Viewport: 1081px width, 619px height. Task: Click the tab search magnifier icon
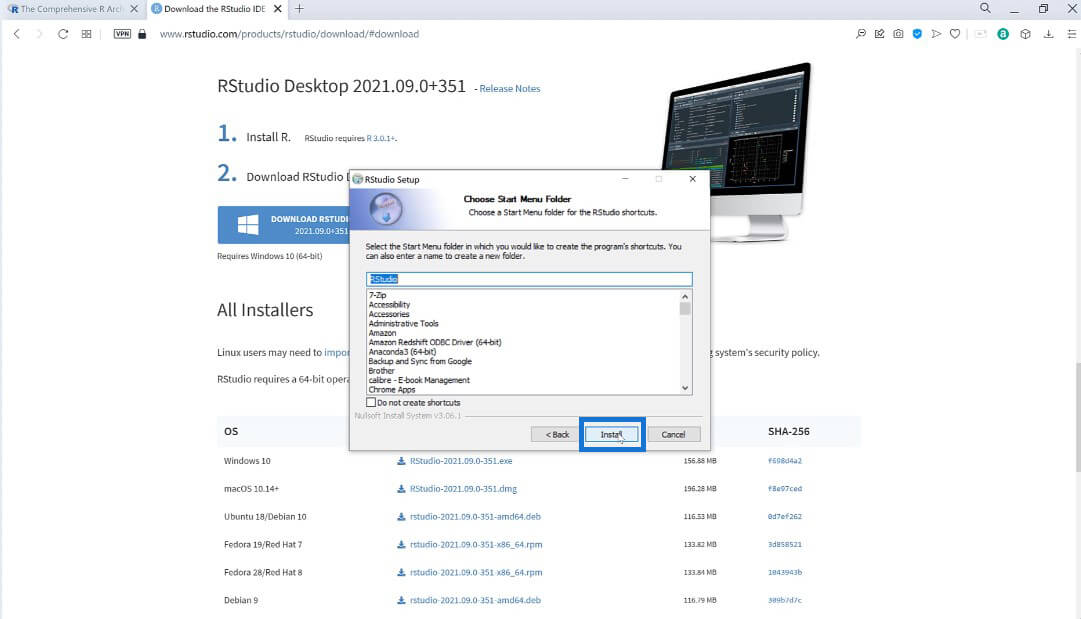click(x=985, y=8)
